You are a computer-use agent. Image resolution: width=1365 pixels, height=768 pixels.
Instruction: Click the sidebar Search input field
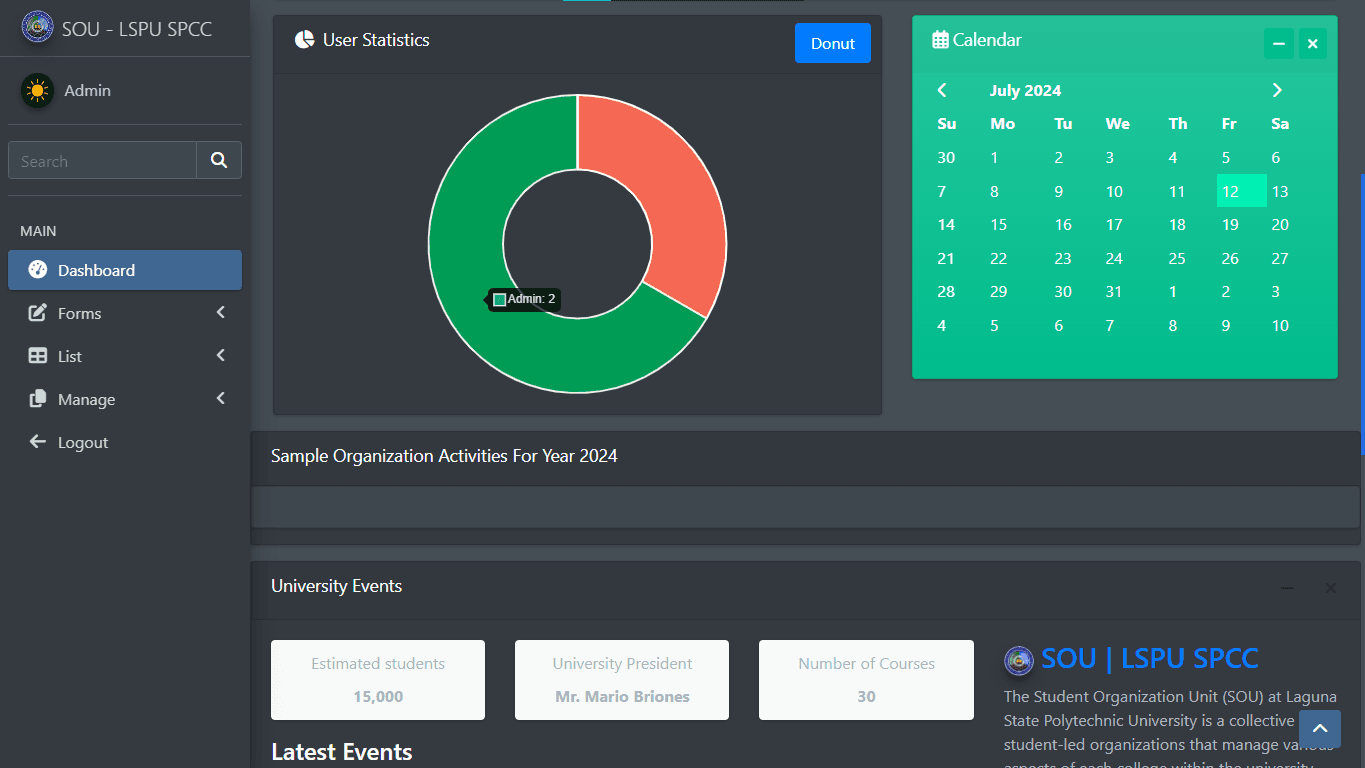click(102, 160)
